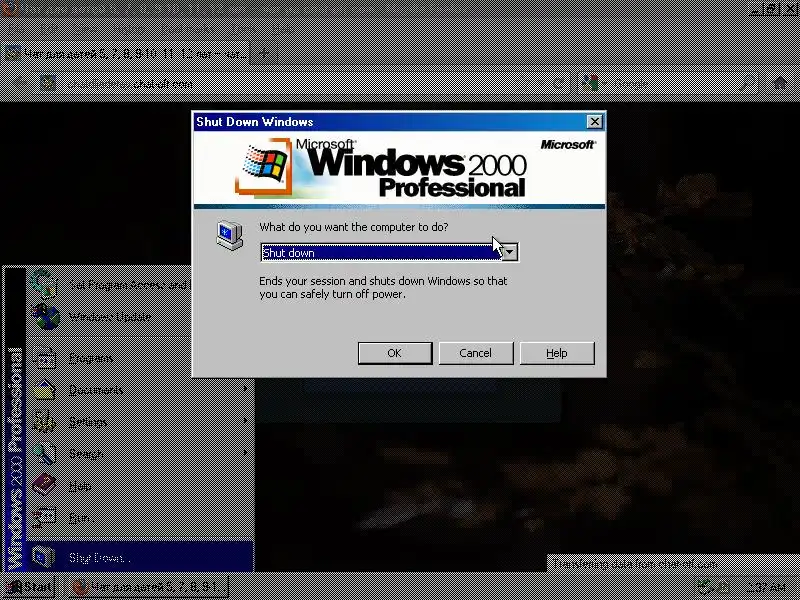Click the site favicon in address bar
The height and width of the screenshot is (600, 800).
pos(48,83)
